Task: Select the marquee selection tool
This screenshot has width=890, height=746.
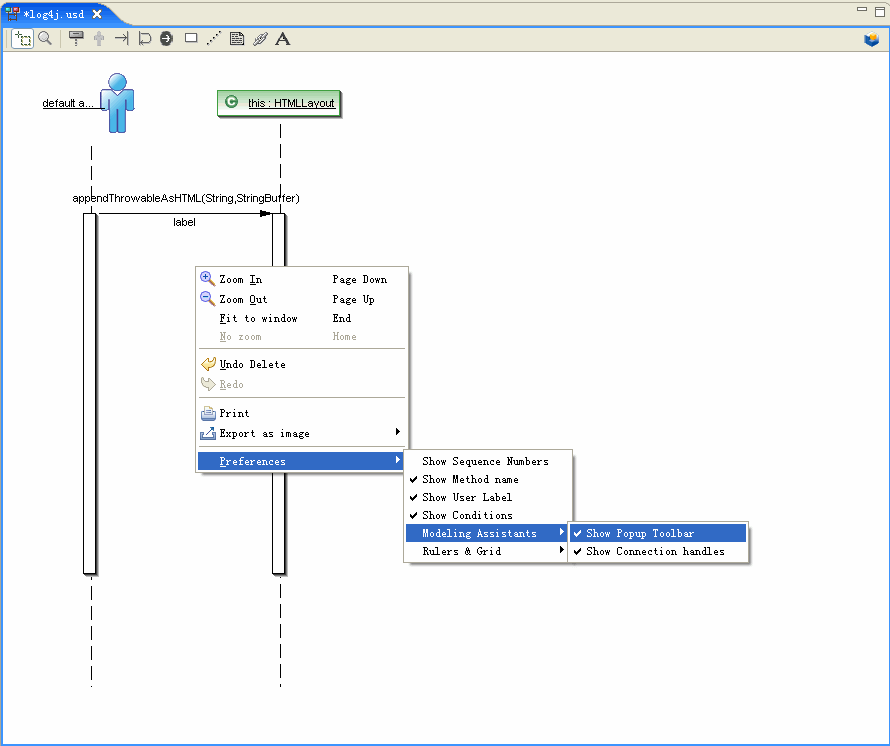Action: point(23,39)
